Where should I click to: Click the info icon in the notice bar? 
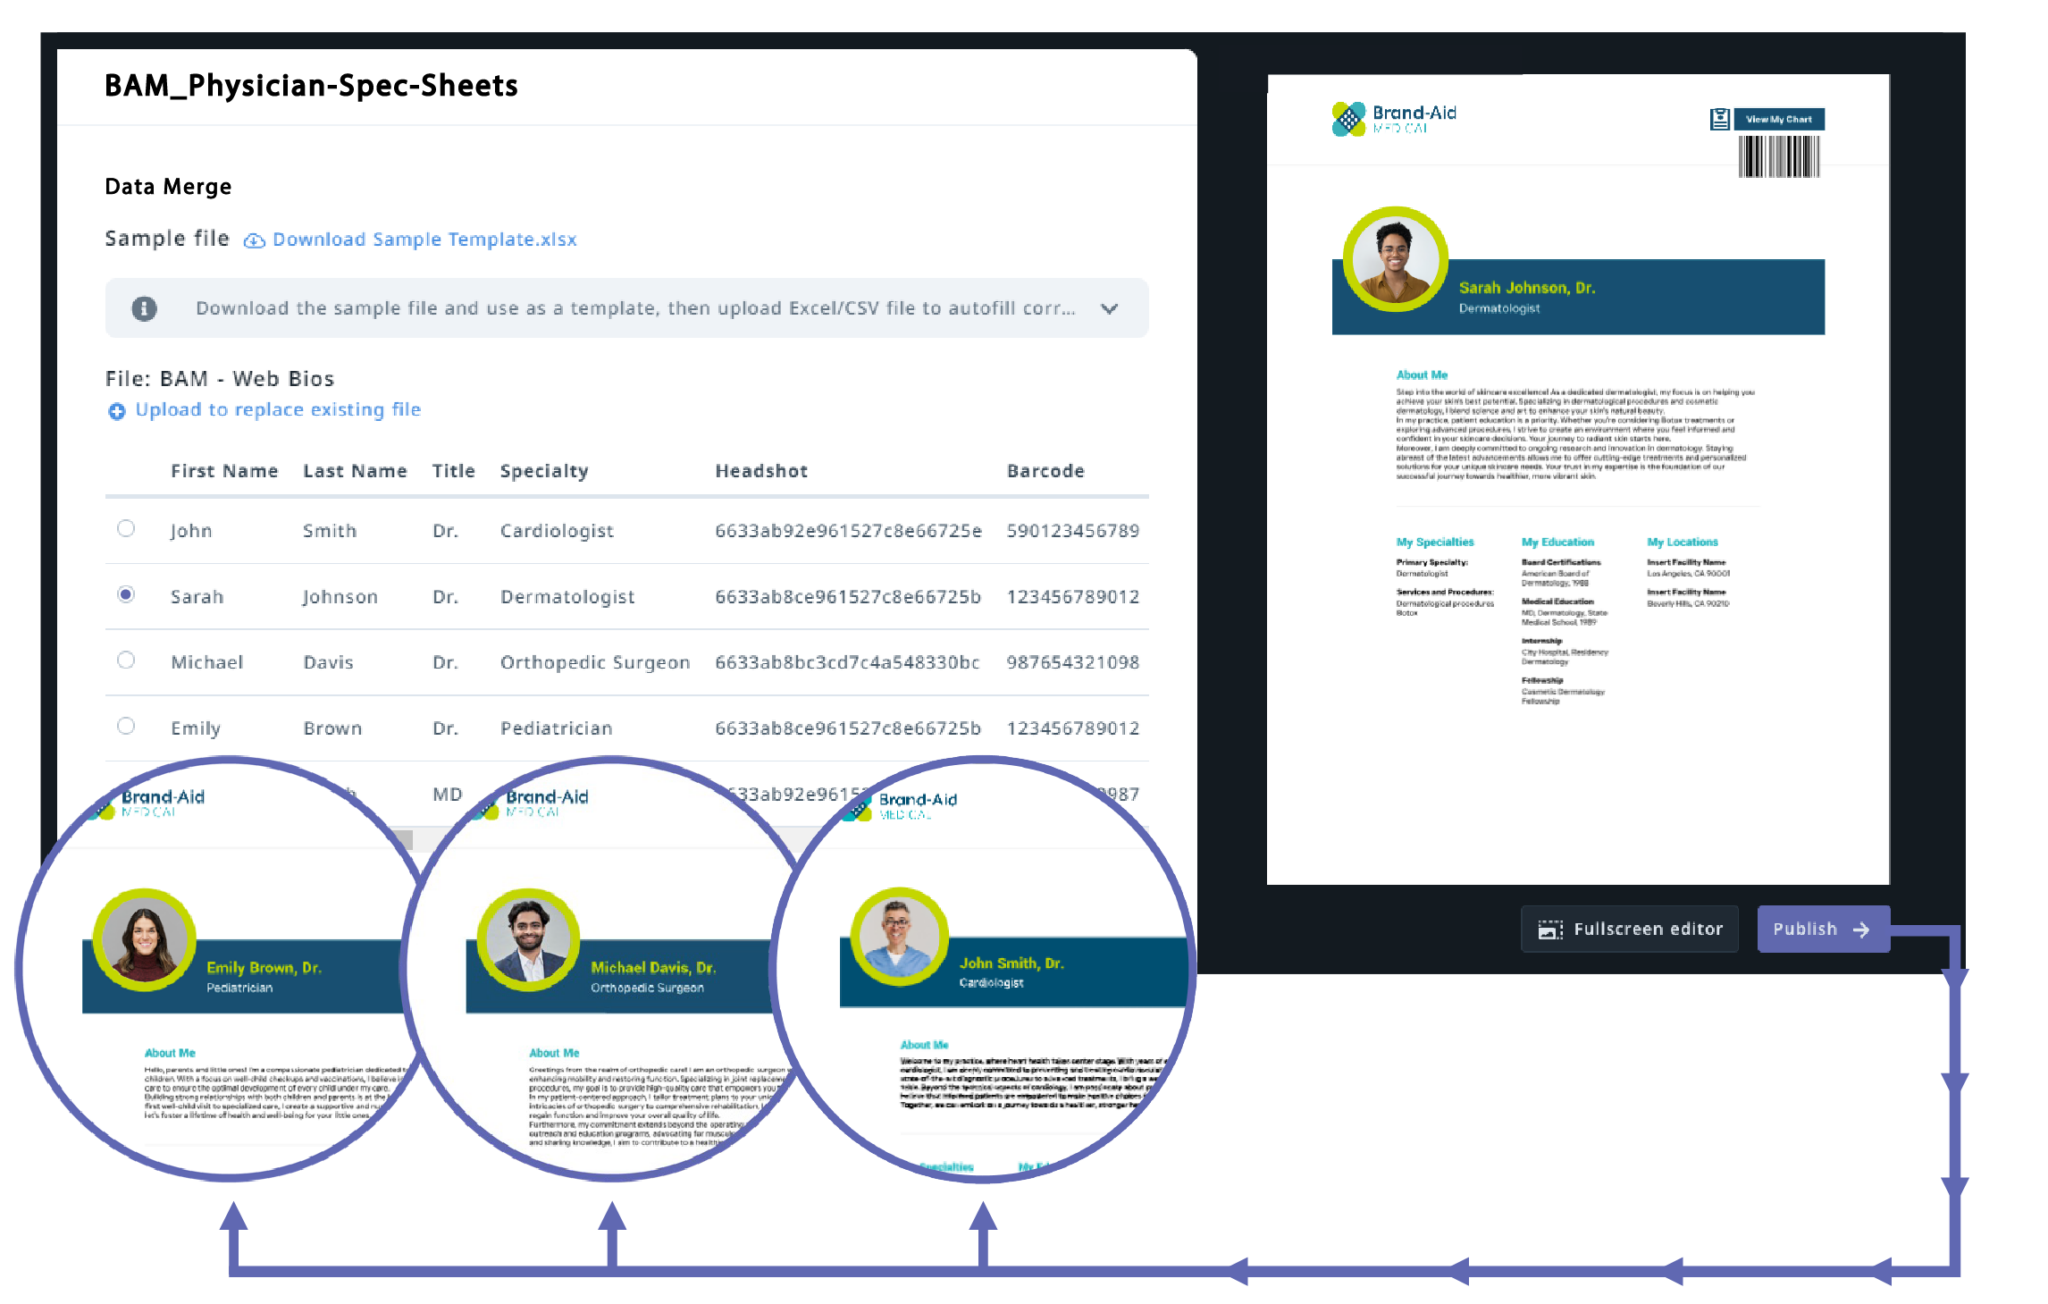click(144, 308)
